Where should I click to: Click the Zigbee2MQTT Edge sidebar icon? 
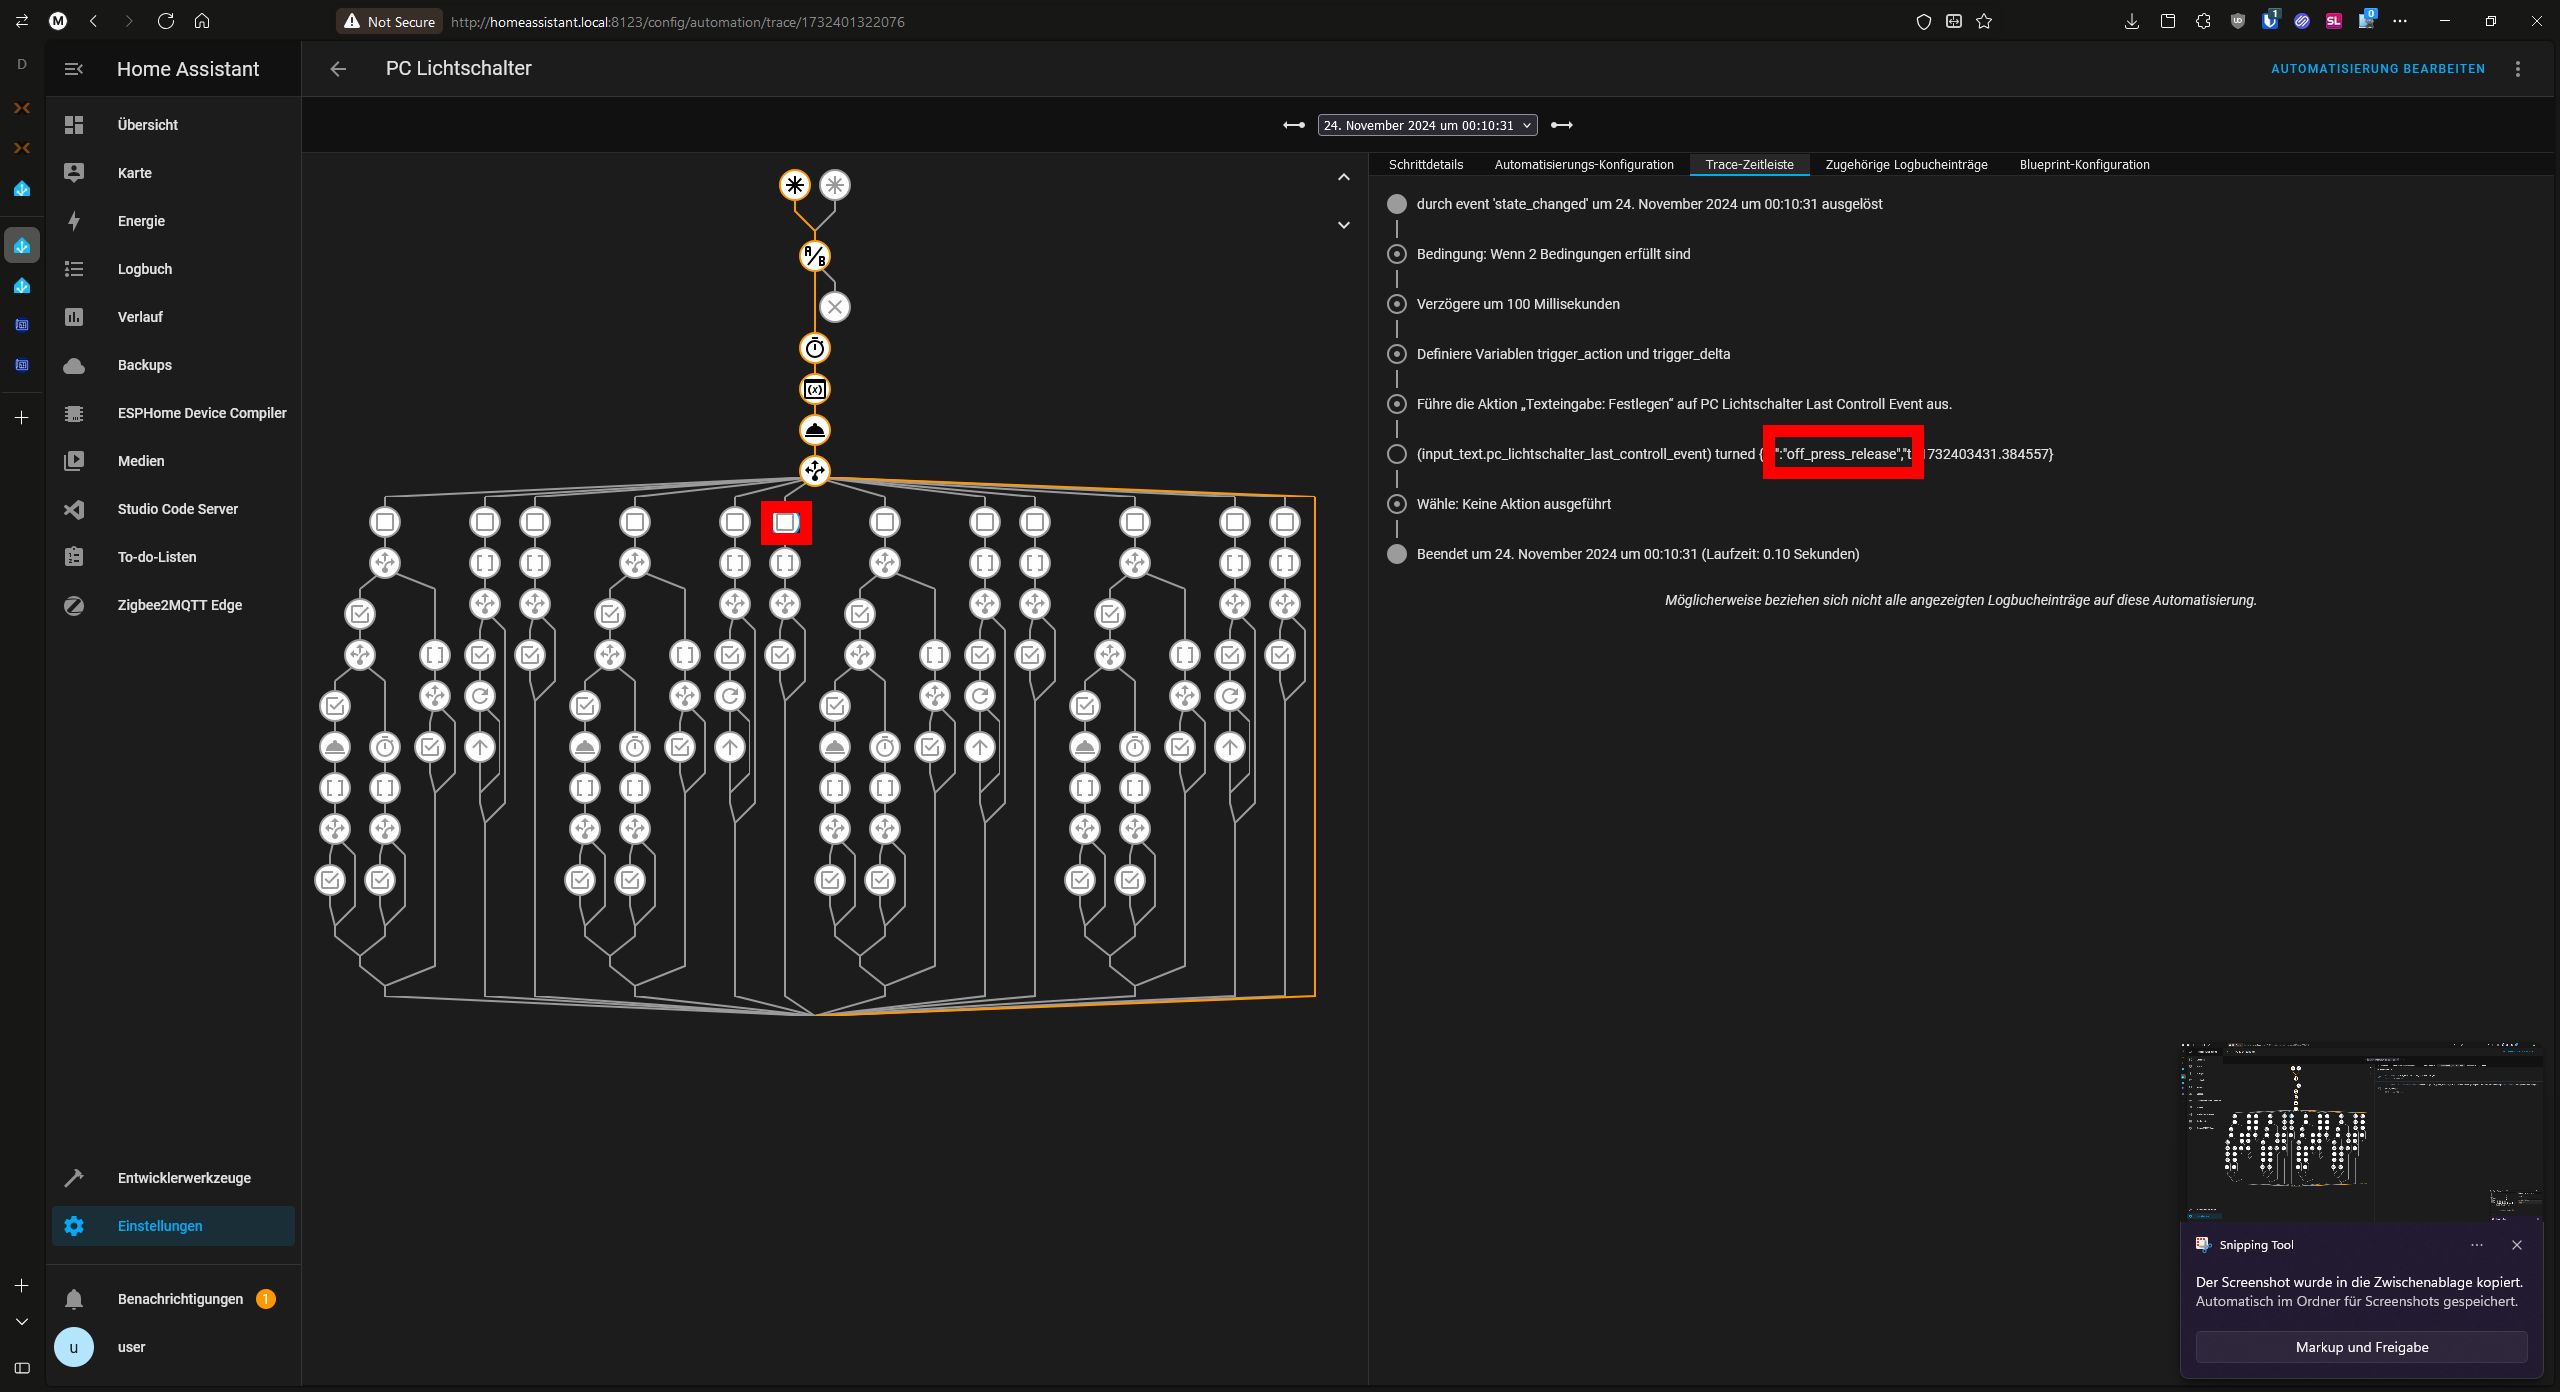coord(74,605)
